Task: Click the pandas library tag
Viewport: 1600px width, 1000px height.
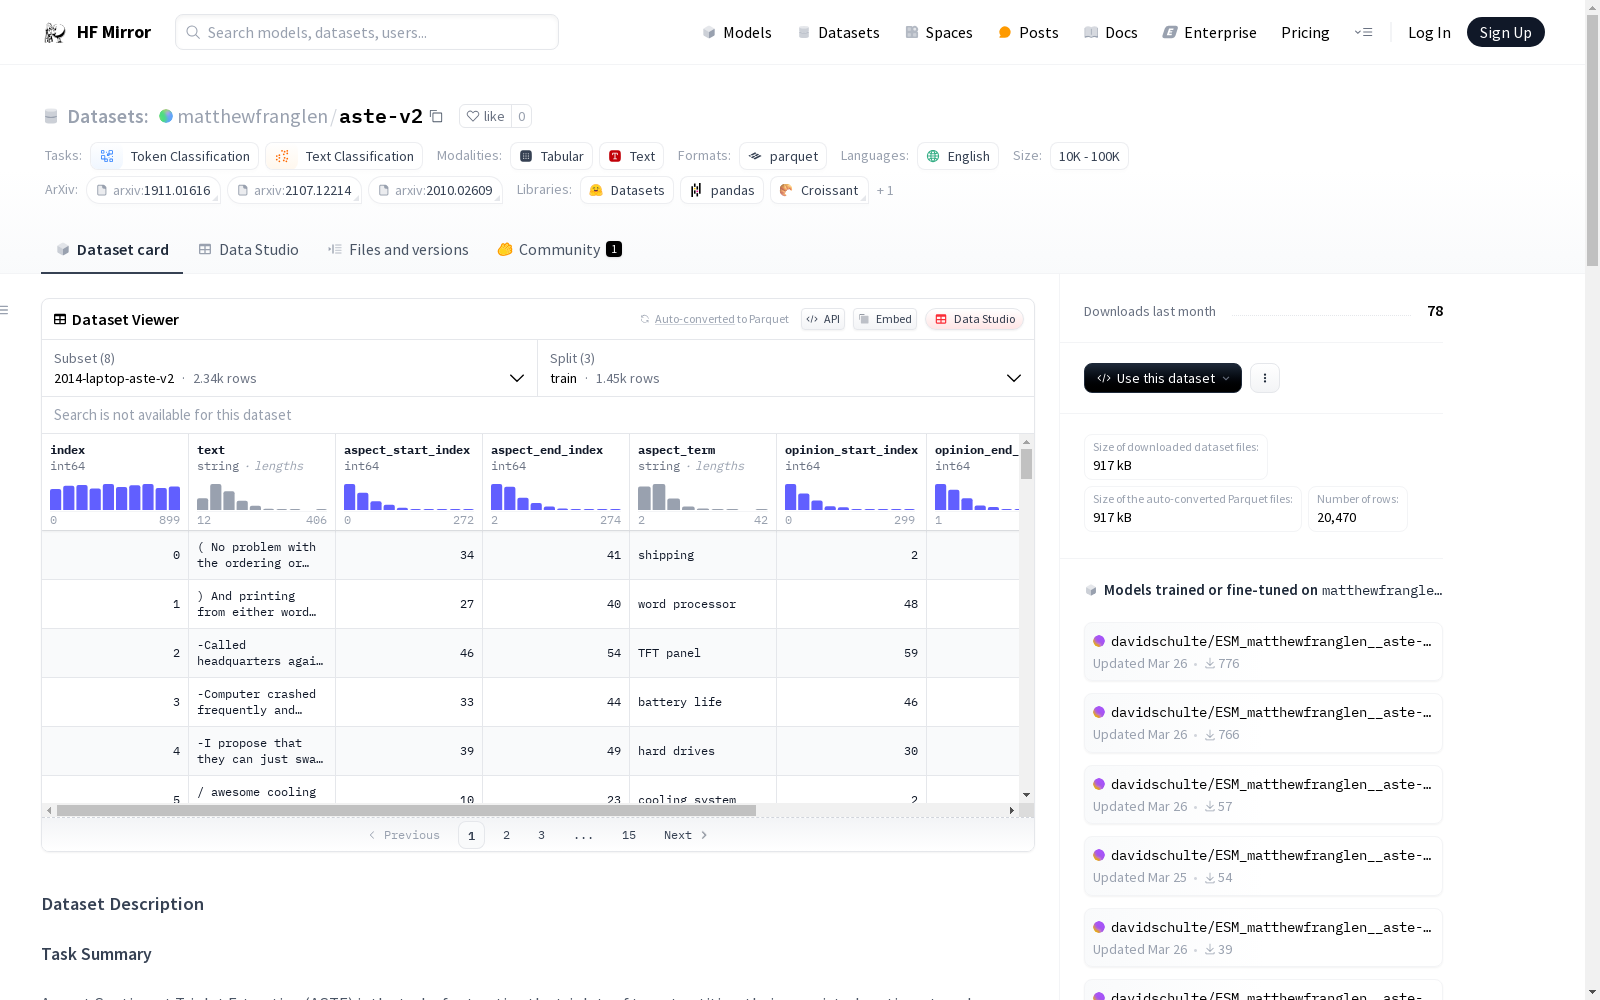Action: pos(722,190)
